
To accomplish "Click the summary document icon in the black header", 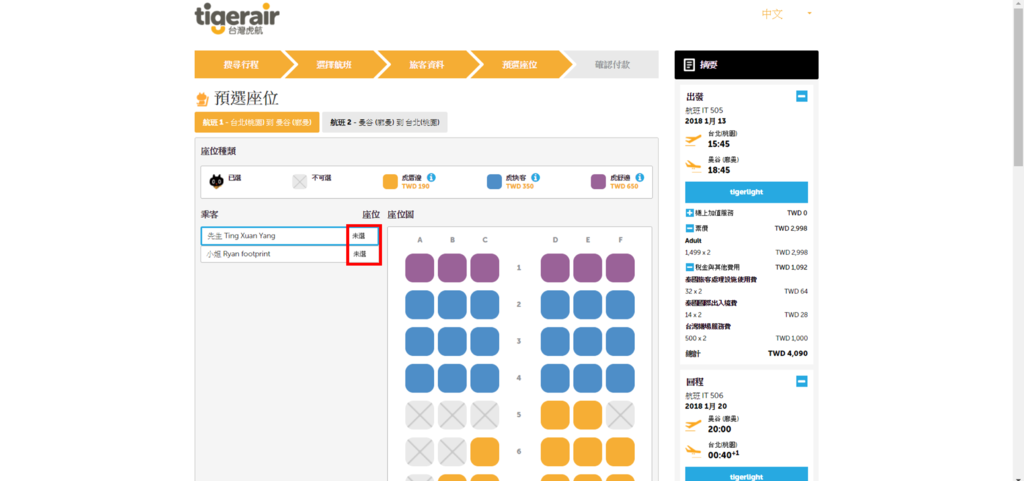I will pos(688,65).
